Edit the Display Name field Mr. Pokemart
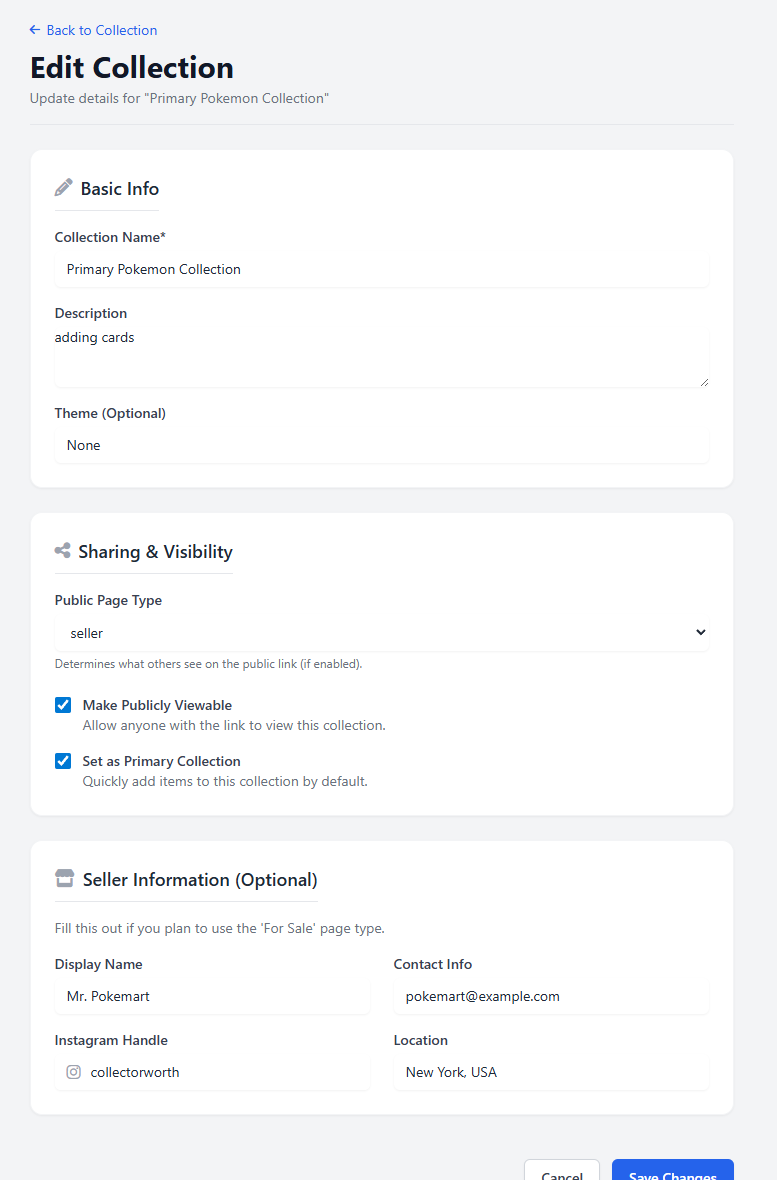777x1180 pixels. click(x=212, y=996)
